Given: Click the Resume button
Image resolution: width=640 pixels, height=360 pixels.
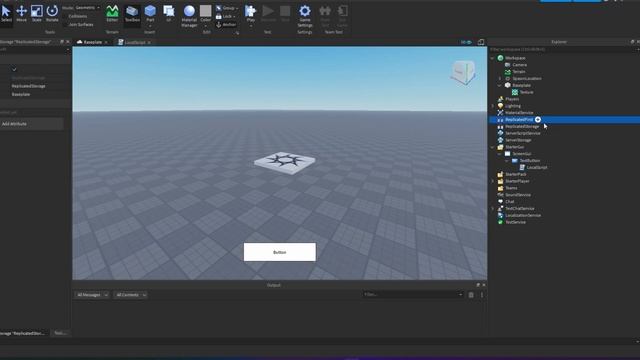Looking at the screenshot, I should tap(268, 13).
